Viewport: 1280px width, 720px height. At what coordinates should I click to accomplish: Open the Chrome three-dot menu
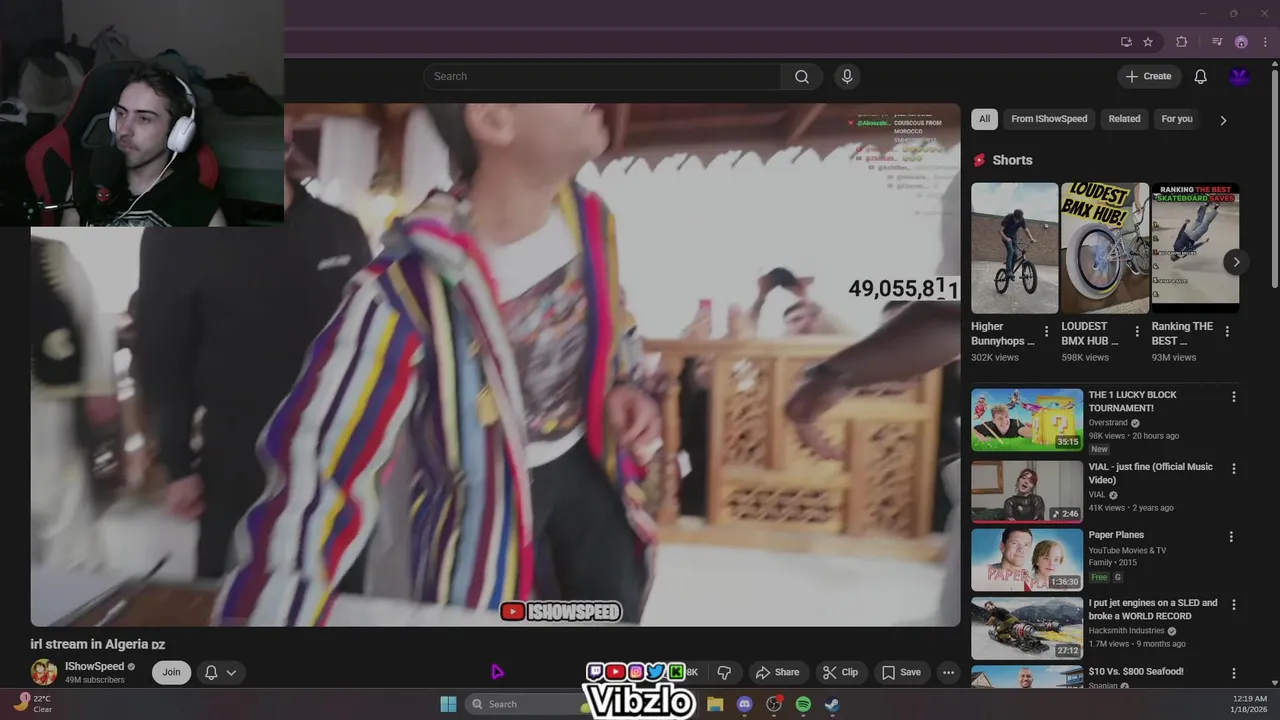click(x=1265, y=42)
